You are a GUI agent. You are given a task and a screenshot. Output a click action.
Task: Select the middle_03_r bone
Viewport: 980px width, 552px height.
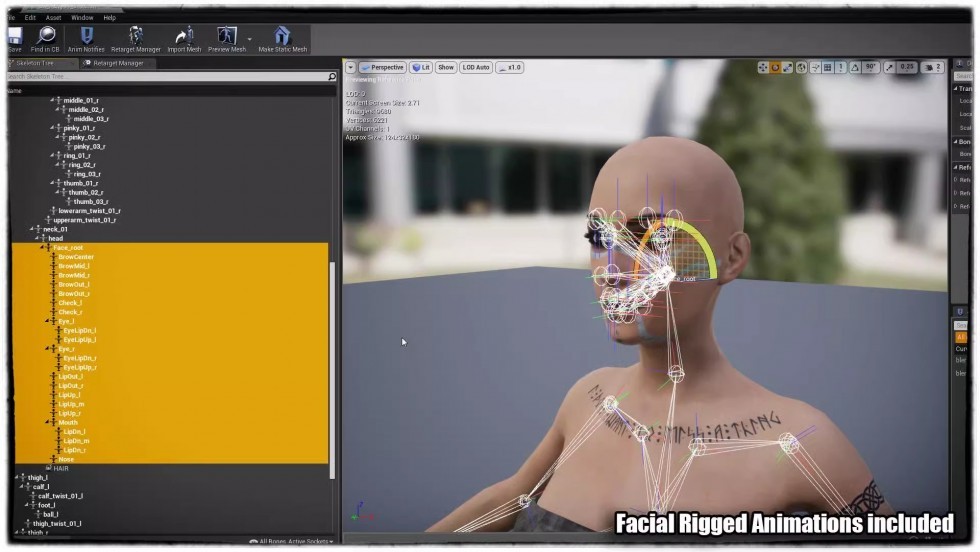(x=91, y=119)
